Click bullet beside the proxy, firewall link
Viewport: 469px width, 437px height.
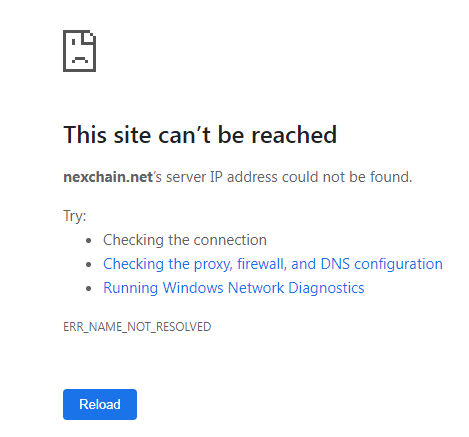click(88, 265)
